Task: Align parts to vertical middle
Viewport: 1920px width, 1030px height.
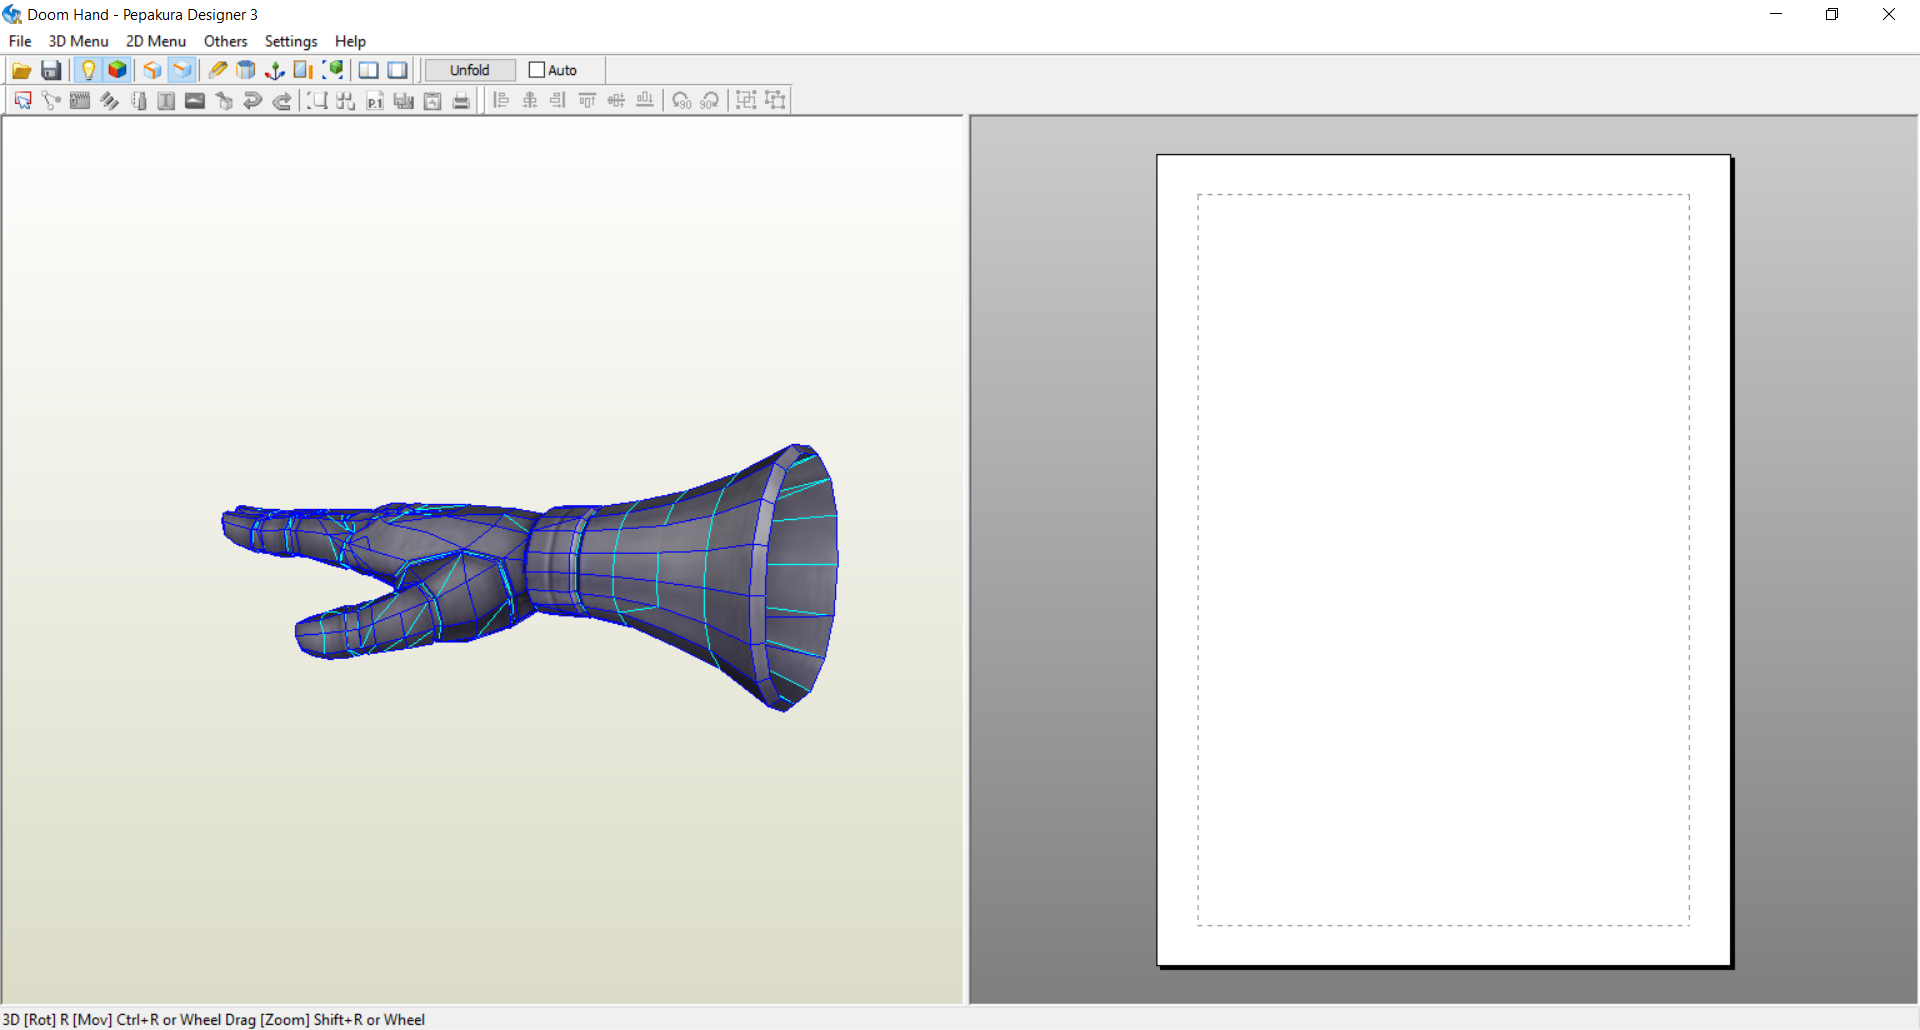Action: point(616,100)
